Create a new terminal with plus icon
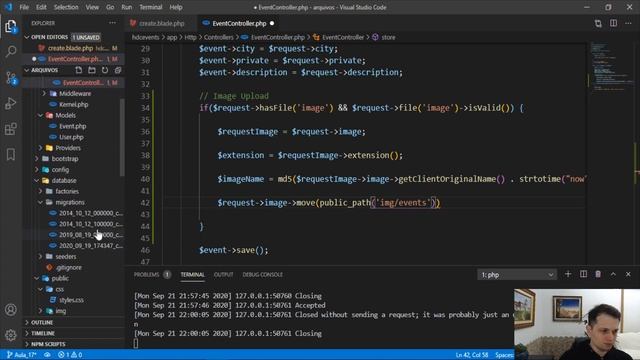 click(568, 274)
